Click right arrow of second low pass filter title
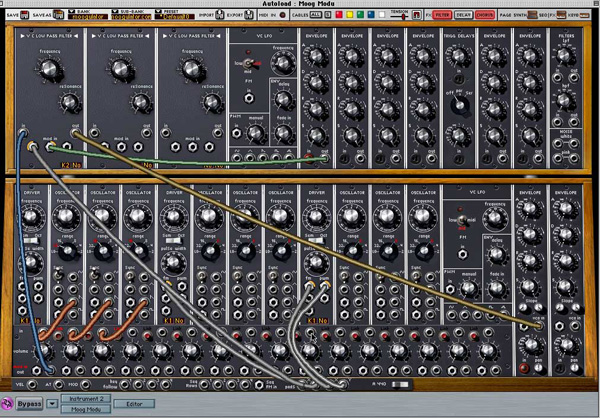The height and width of the screenshot is (418, 600). pyautogui.click(x=147, y=36)
